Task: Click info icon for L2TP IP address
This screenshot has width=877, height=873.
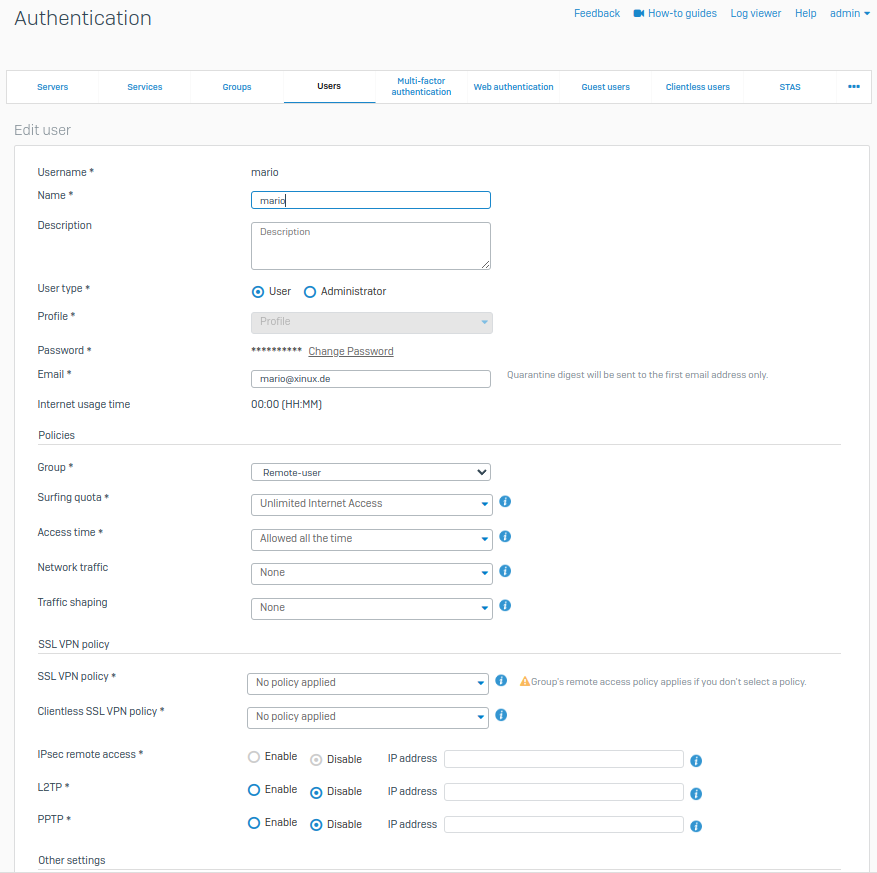Action: (x=696, y=794)
